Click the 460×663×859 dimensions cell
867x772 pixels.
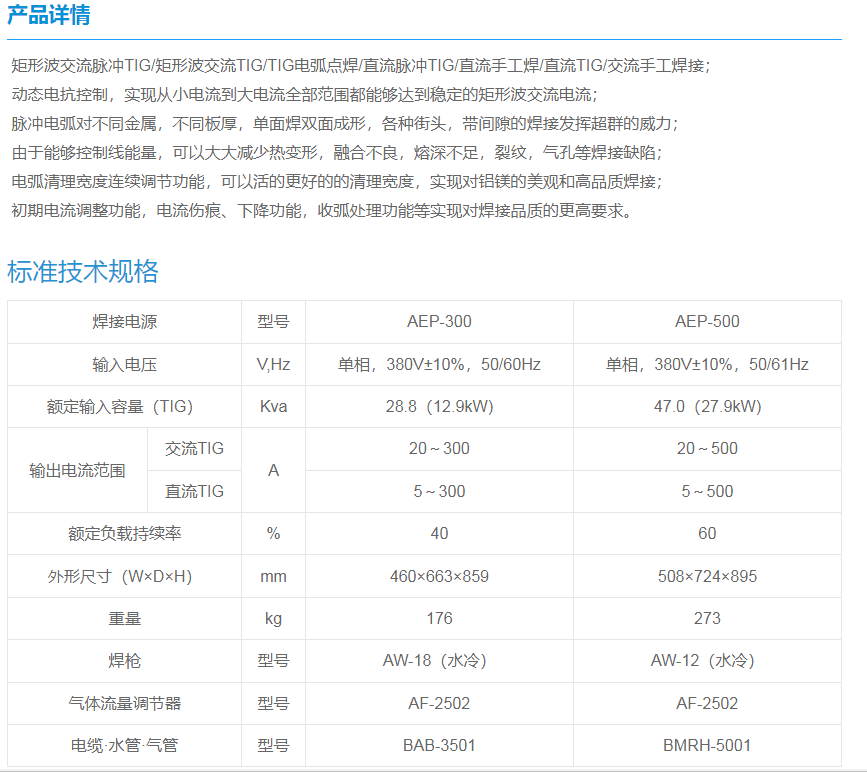click(x=439, y=576)
